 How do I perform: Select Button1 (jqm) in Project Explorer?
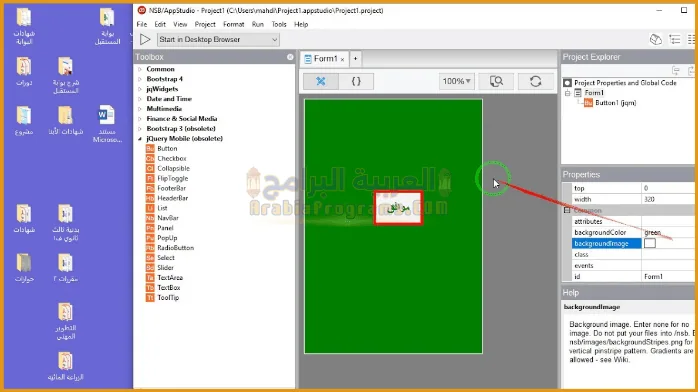(x=615, y=103)
